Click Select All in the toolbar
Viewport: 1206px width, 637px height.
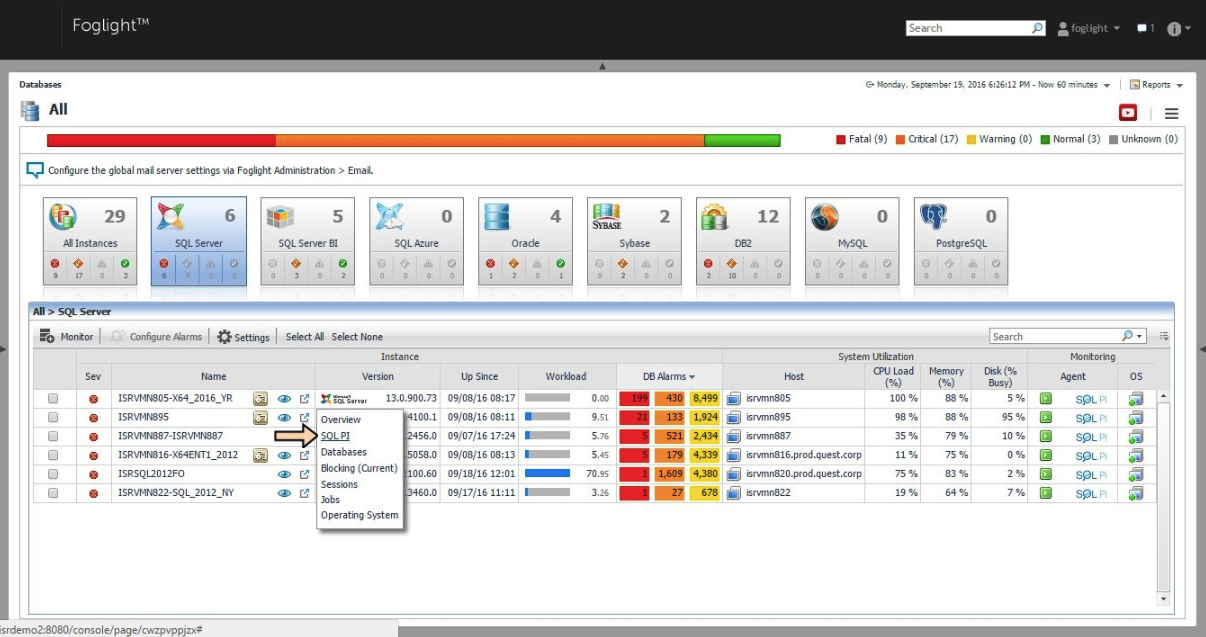point(305,337)
